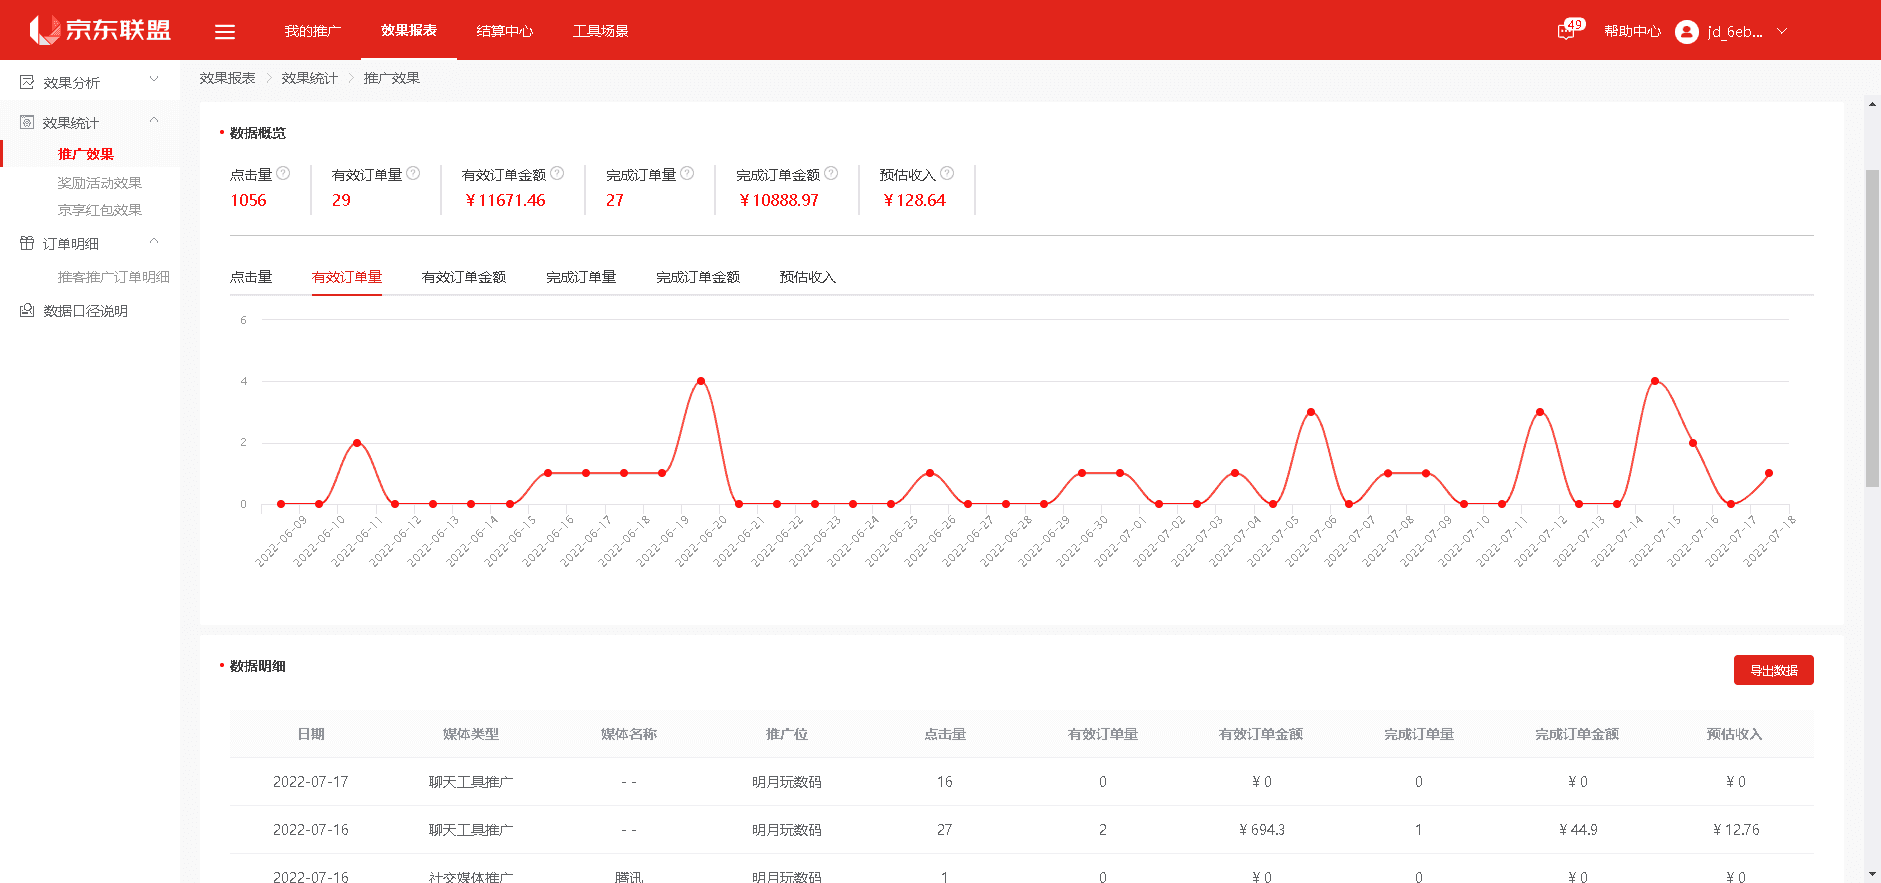Select the 完成订单金额 chart tab
1881x883 pixels.
click(697, 277)
